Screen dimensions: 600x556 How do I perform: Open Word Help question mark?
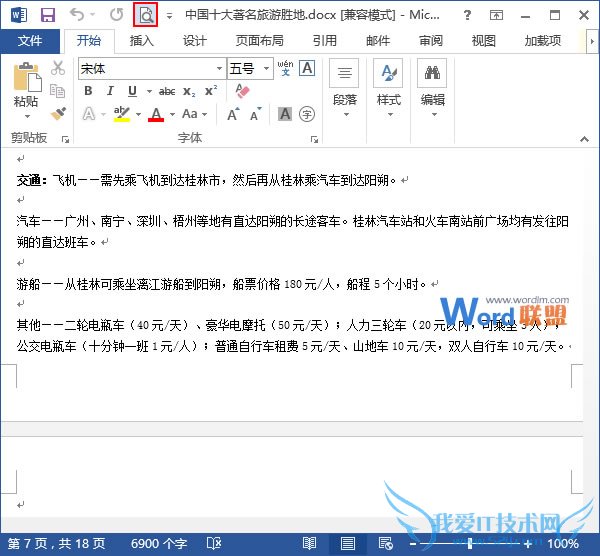(467, 15)
